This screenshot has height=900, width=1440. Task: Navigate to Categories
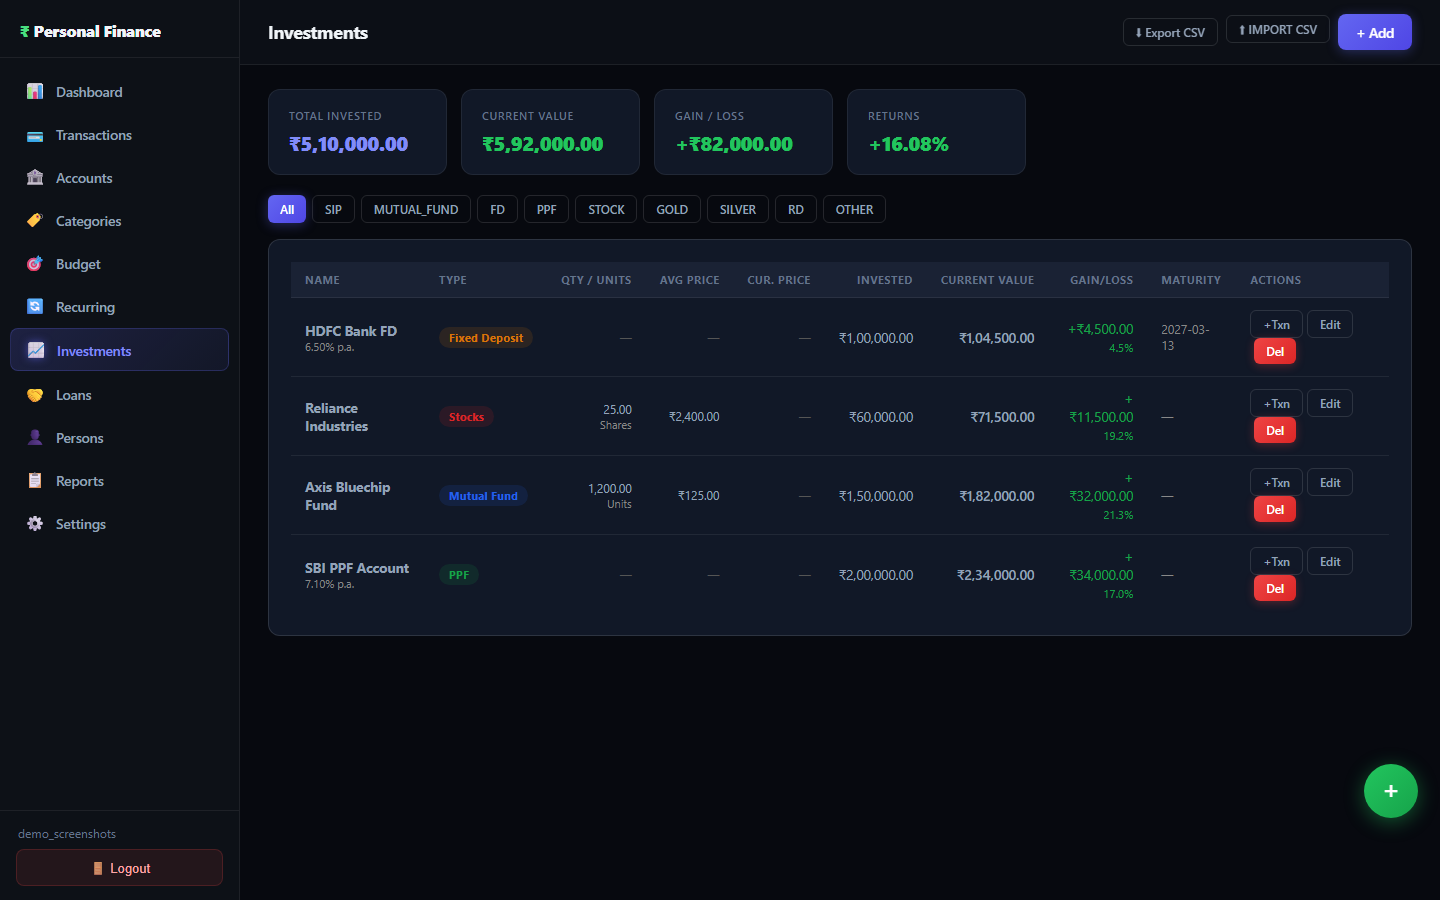coord(119,221)
